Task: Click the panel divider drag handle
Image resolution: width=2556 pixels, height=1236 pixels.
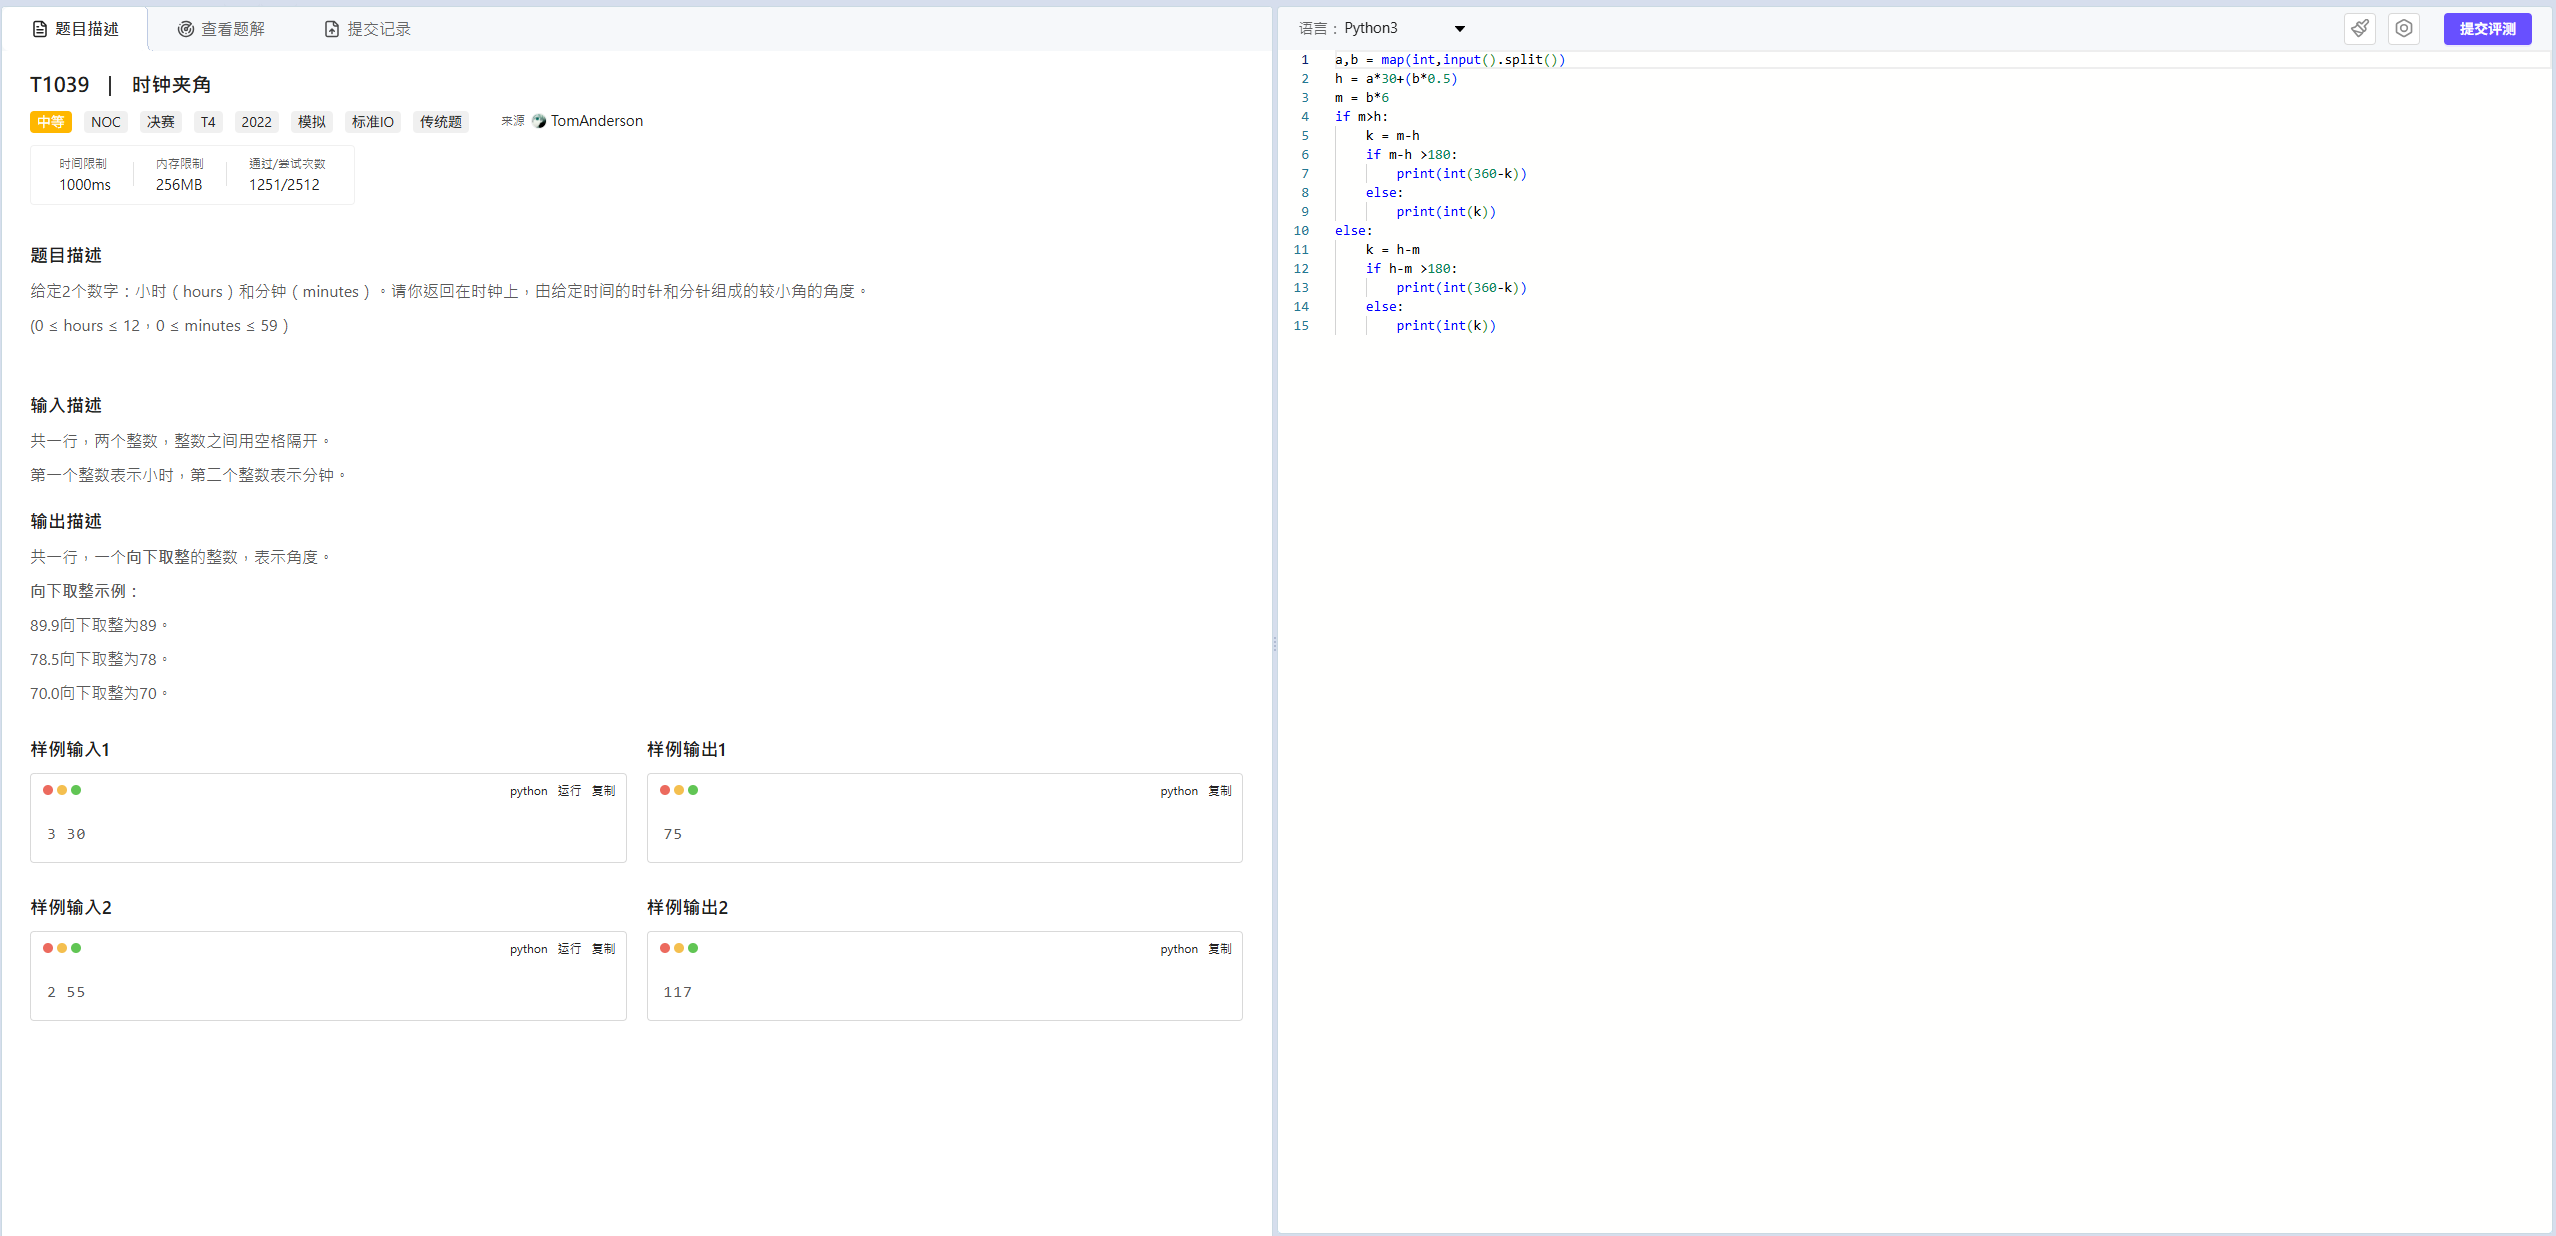Action: tap(1274, 644)
